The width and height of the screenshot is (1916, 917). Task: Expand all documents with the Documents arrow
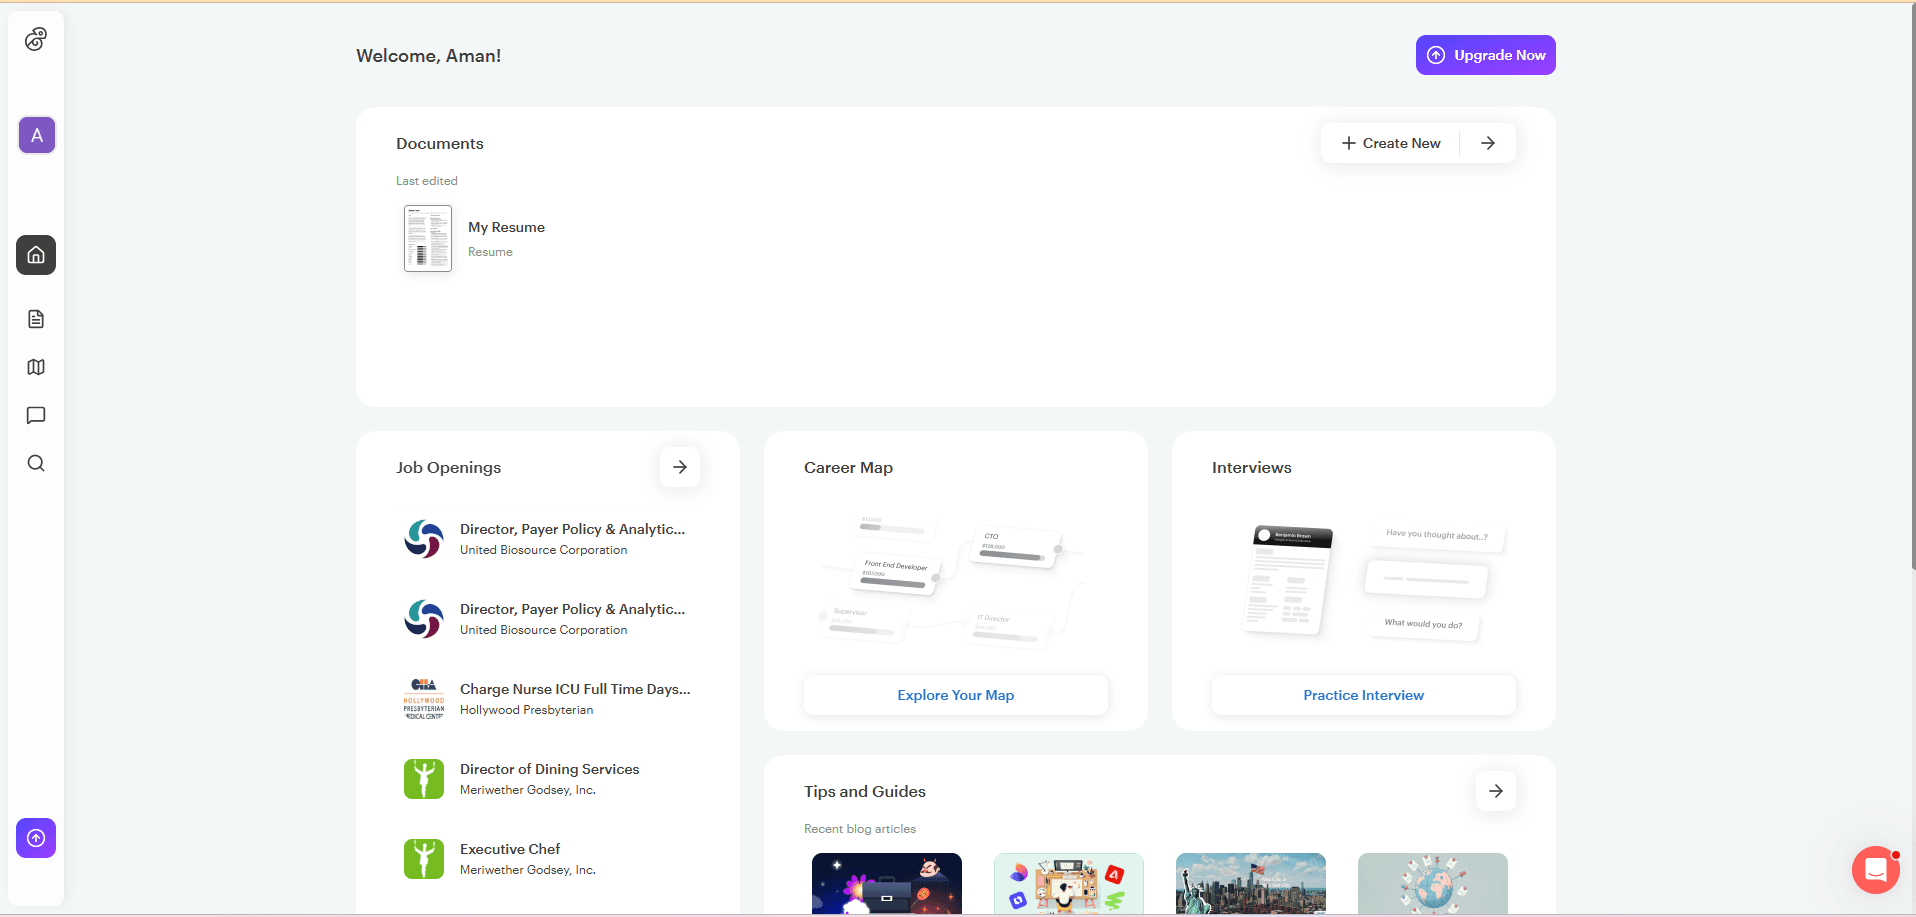point(1489,142)
